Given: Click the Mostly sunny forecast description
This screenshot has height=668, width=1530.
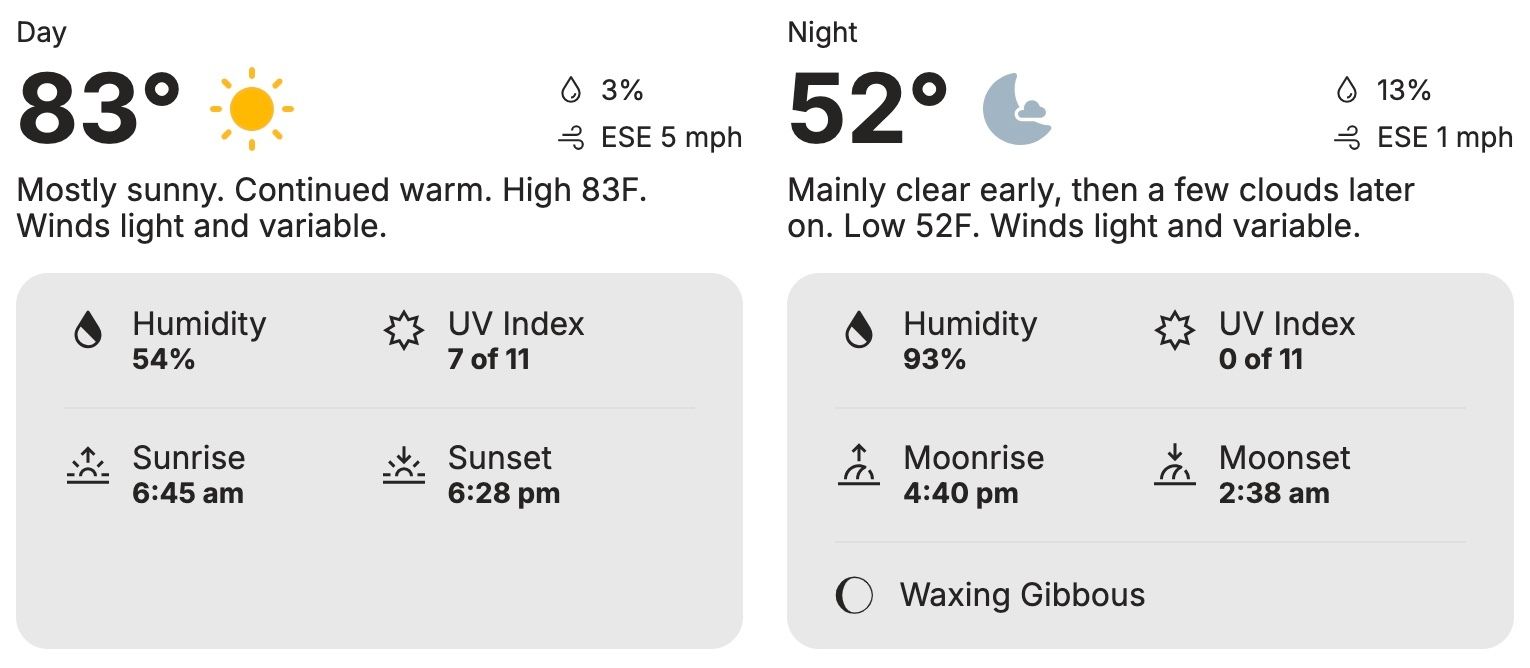Looking at the screenshot, I should 332,208.
